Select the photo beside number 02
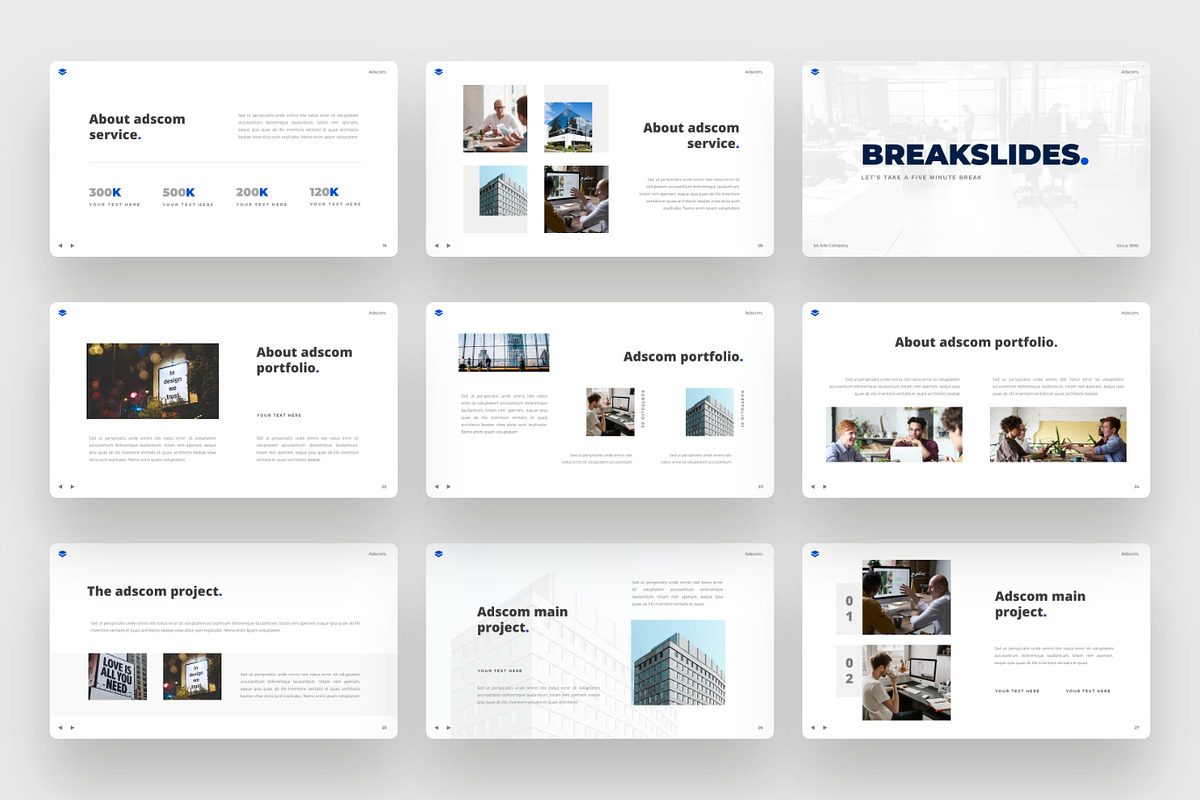1200x800 pixels. point(907,682)
